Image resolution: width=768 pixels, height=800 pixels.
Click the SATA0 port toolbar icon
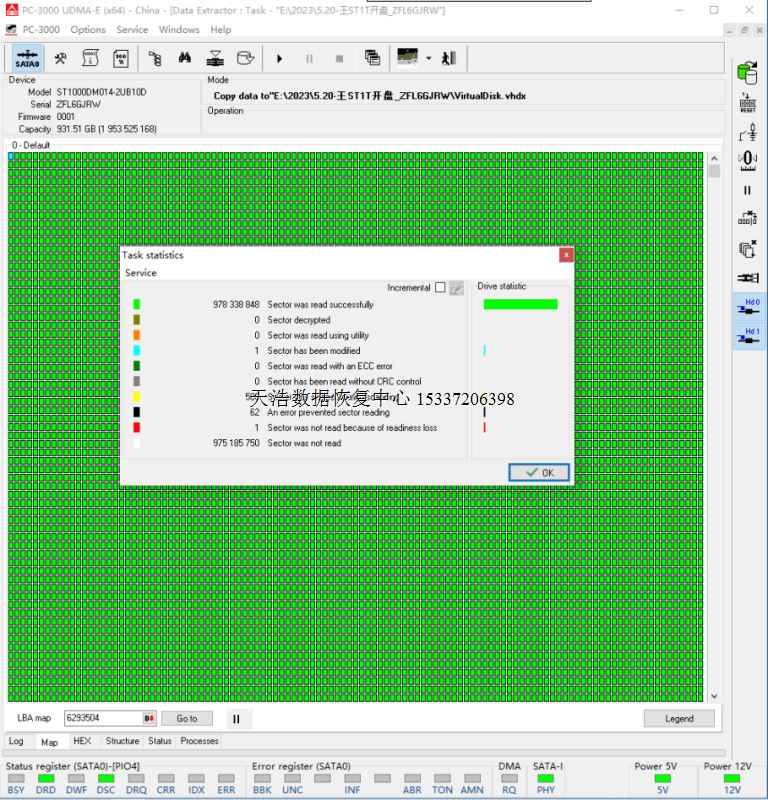28,59
